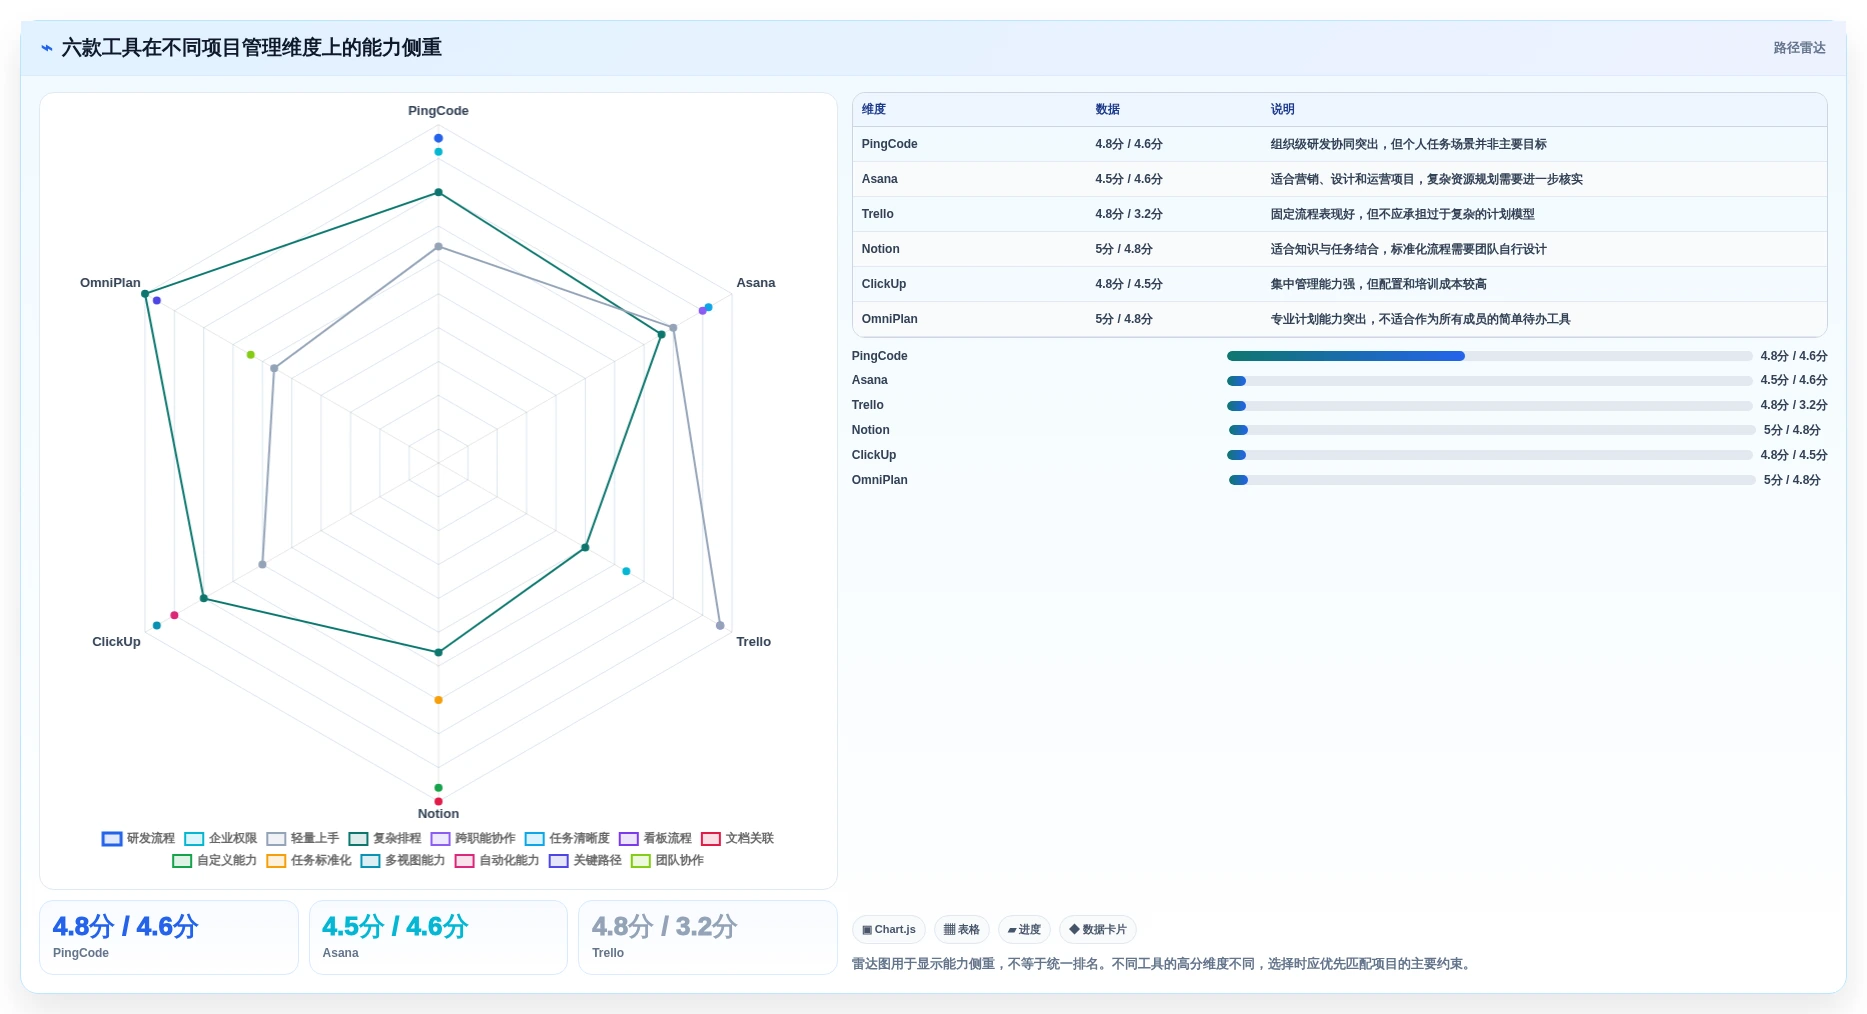This screenshot has height=1014, width=1867.
Task: Toggle the 复杂排程 legend series
Action: pos(384,838)
